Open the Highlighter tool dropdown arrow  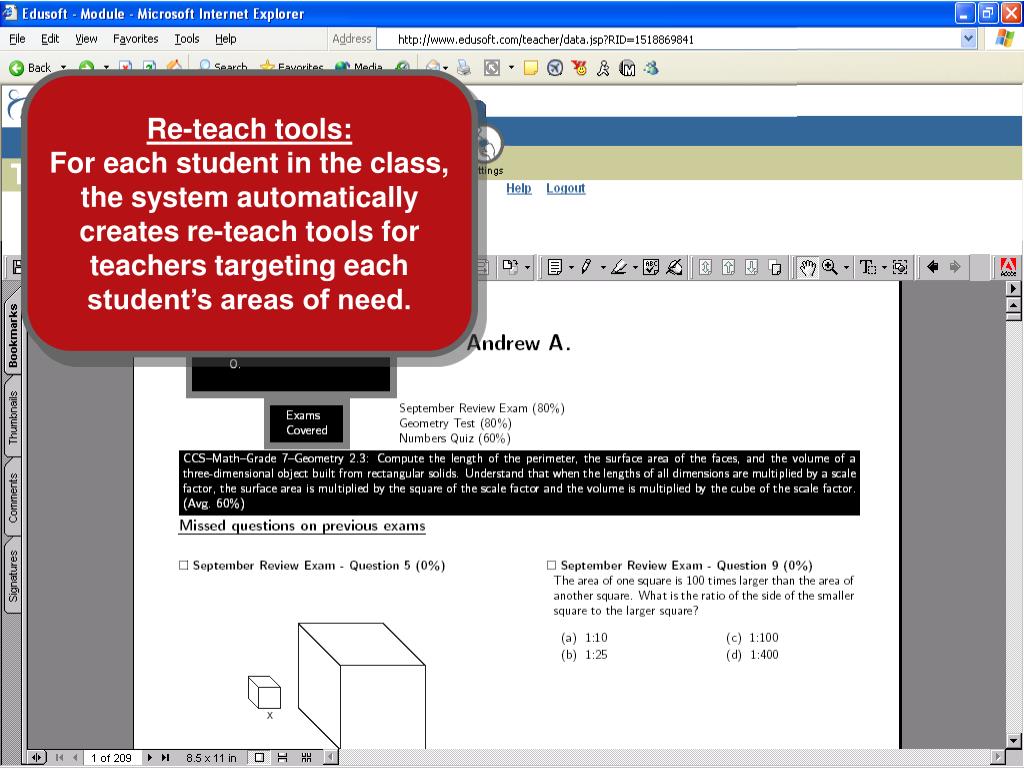635,266
